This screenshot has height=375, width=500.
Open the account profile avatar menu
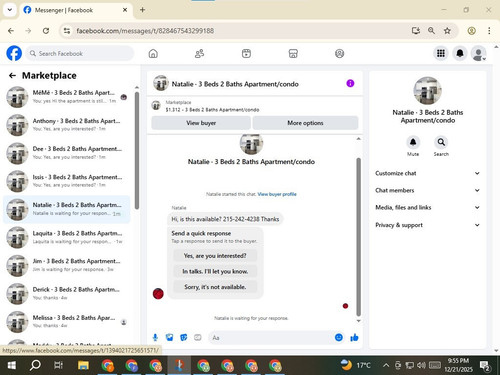click(478, 53)
